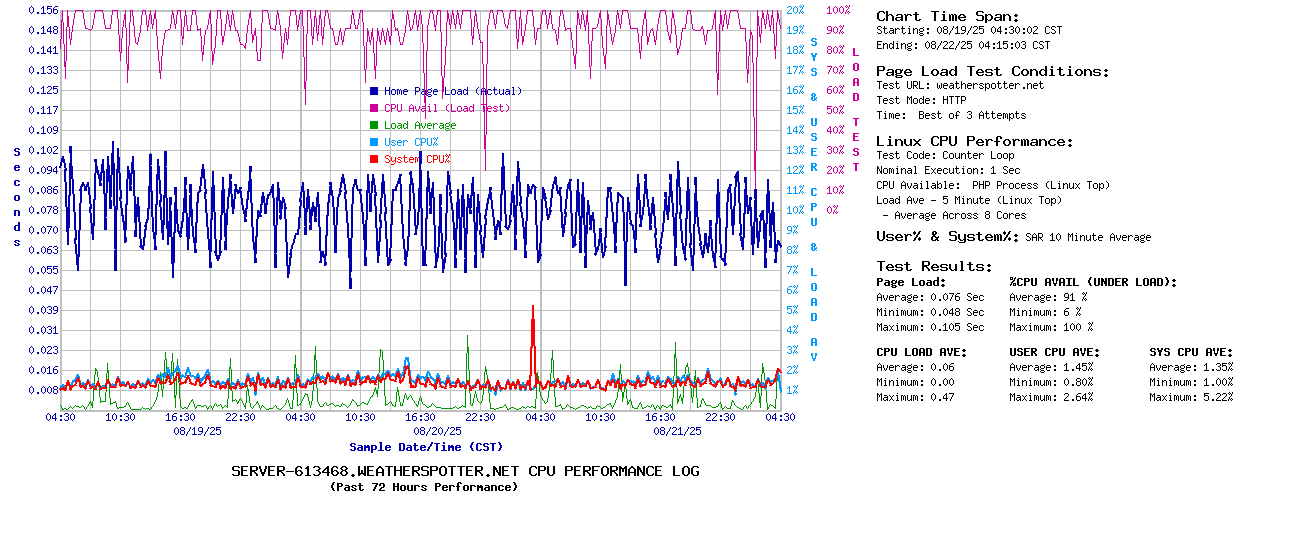Click the Chart Time Span heading

point(947,16)
